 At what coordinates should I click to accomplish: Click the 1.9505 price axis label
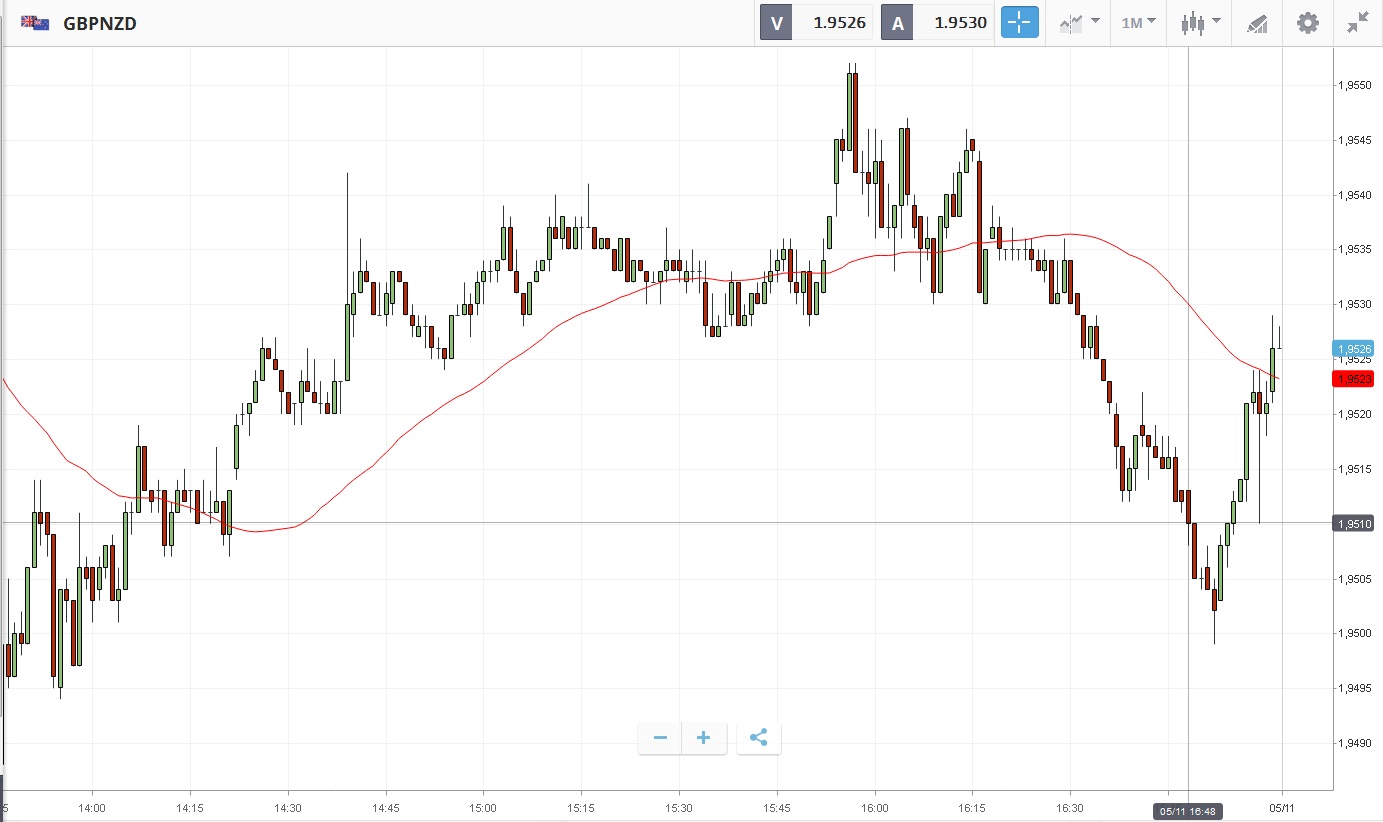(x=1354, y=579)
